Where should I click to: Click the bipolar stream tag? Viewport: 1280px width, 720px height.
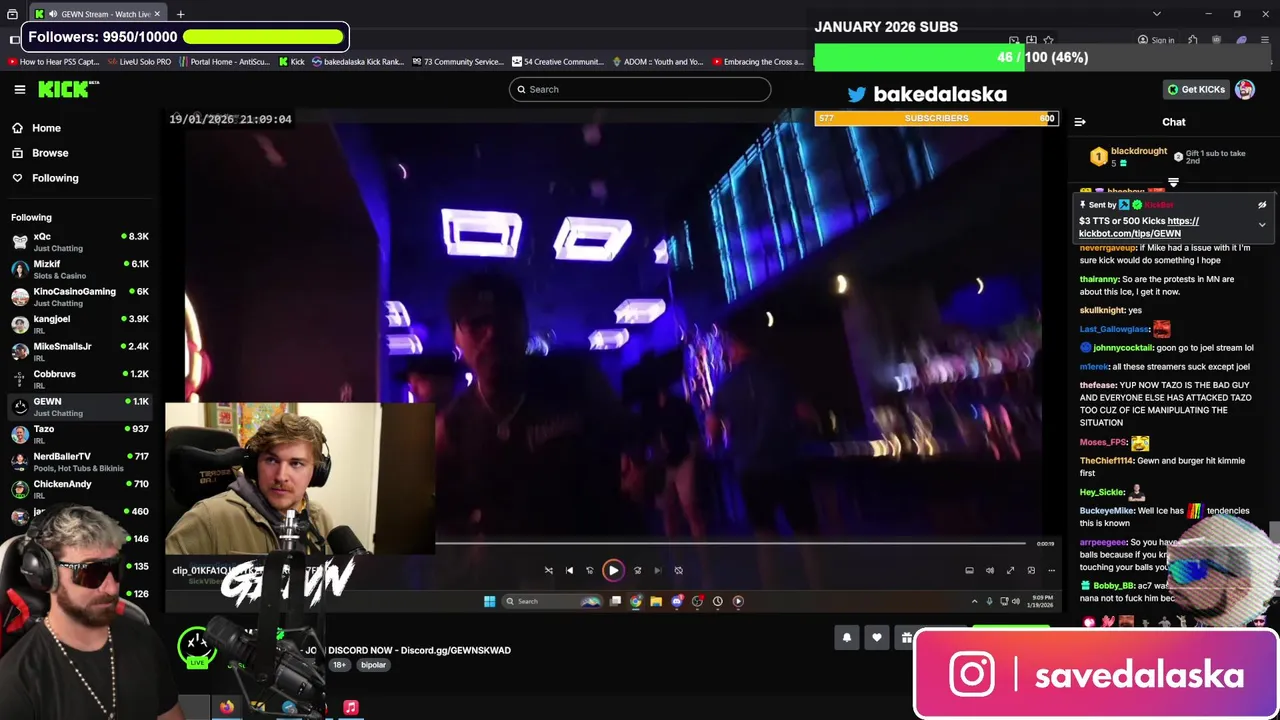click(373, 665)
